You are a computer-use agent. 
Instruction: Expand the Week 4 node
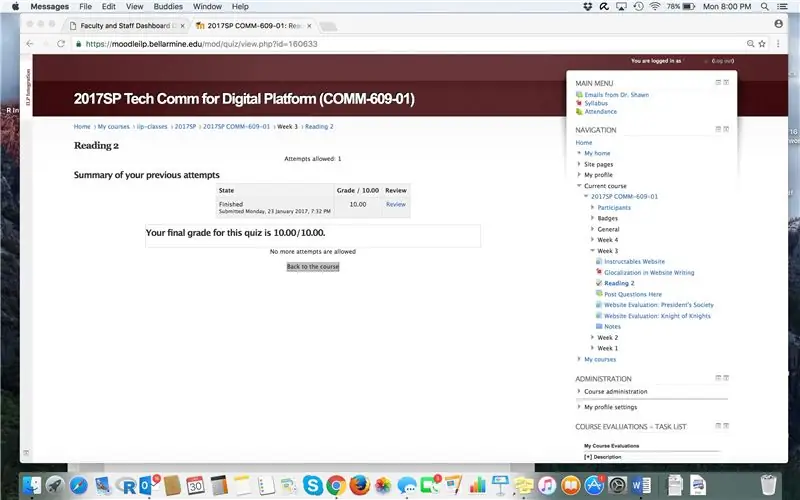[x=592, y=239]
